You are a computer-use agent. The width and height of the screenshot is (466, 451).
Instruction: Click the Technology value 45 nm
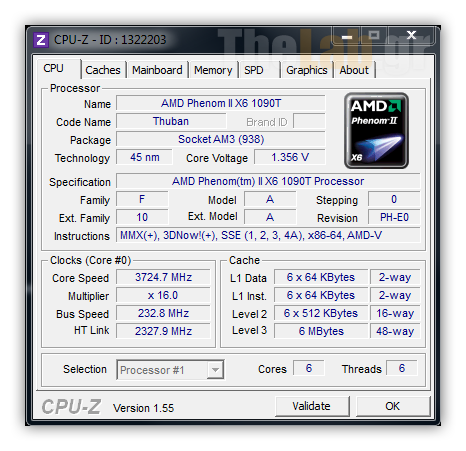tap(144, 157)
